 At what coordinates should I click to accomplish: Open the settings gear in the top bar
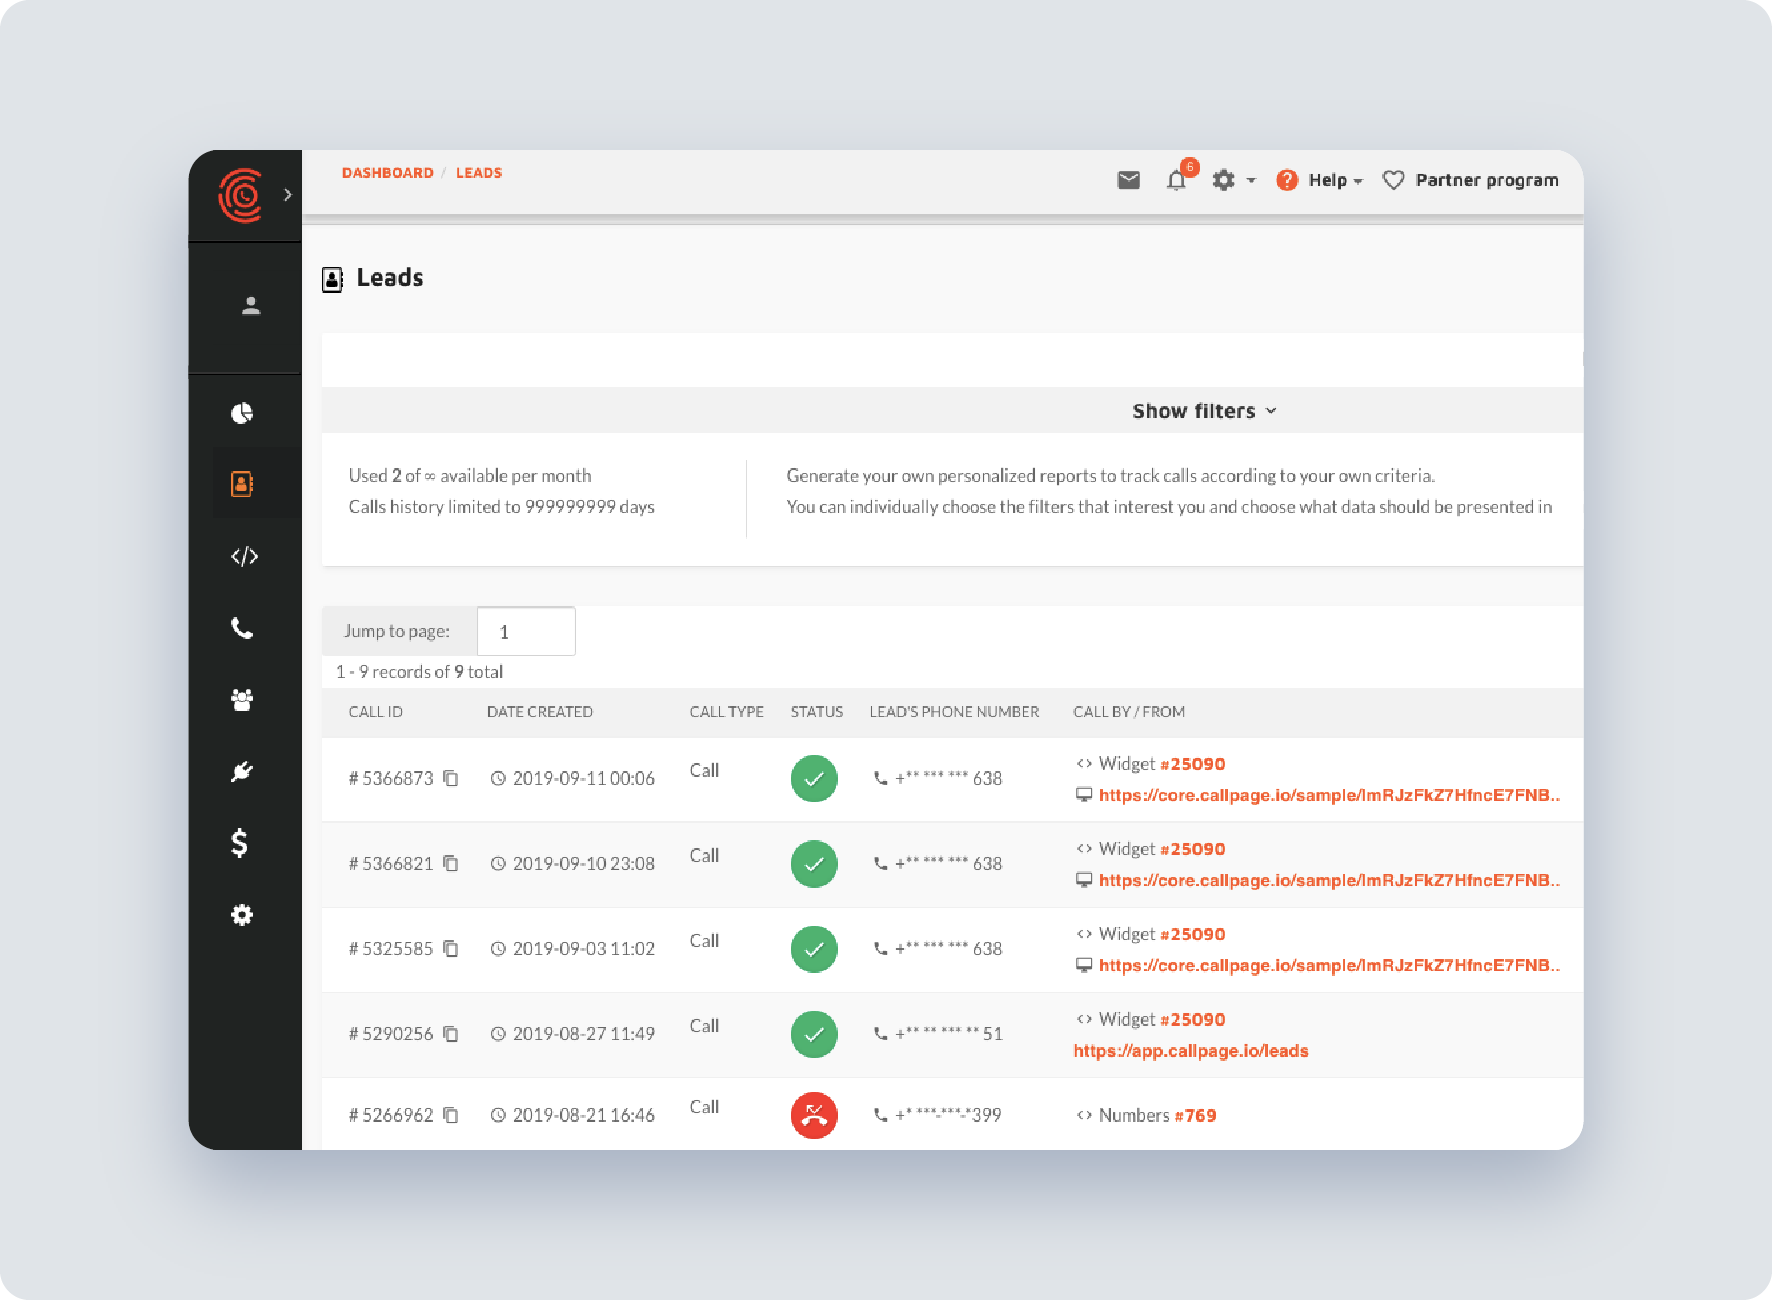[1224, 180]
